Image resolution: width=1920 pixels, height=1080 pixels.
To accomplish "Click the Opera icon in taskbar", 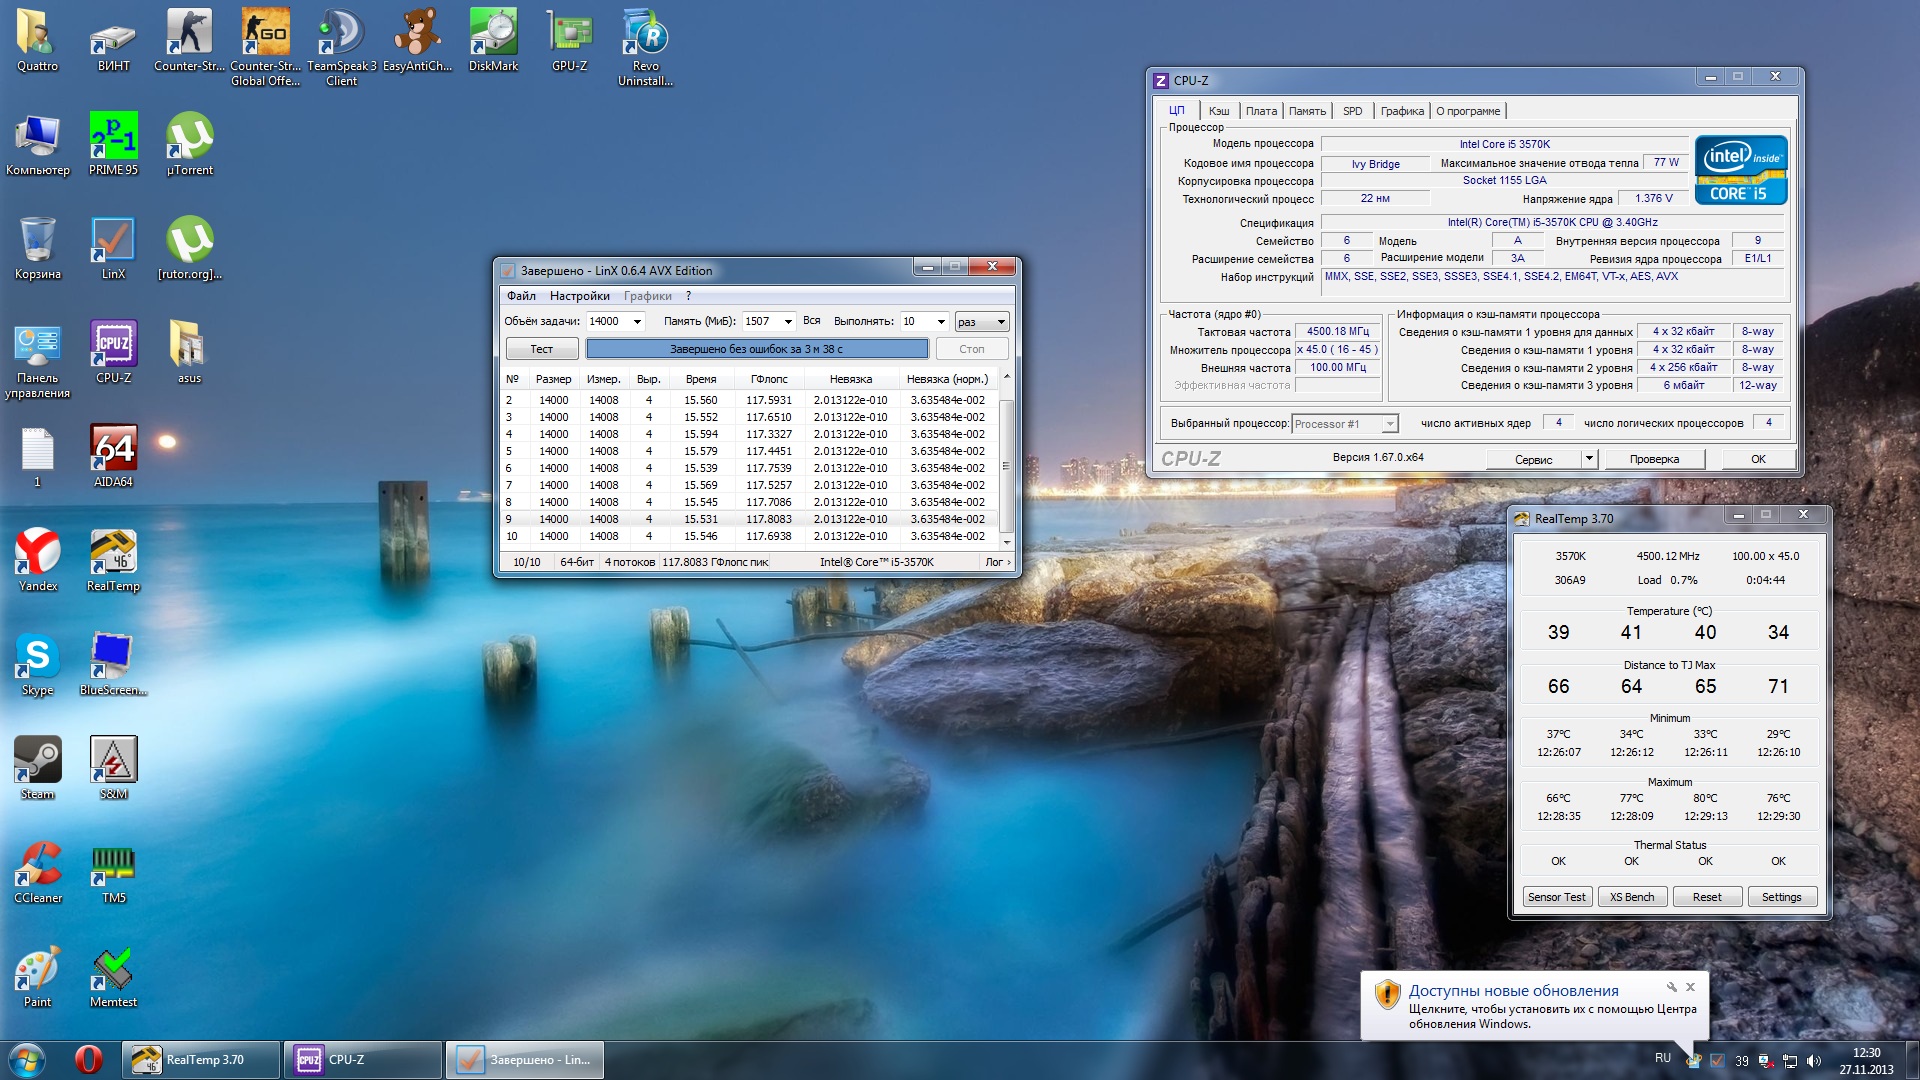I will (x=88, y=1059).
